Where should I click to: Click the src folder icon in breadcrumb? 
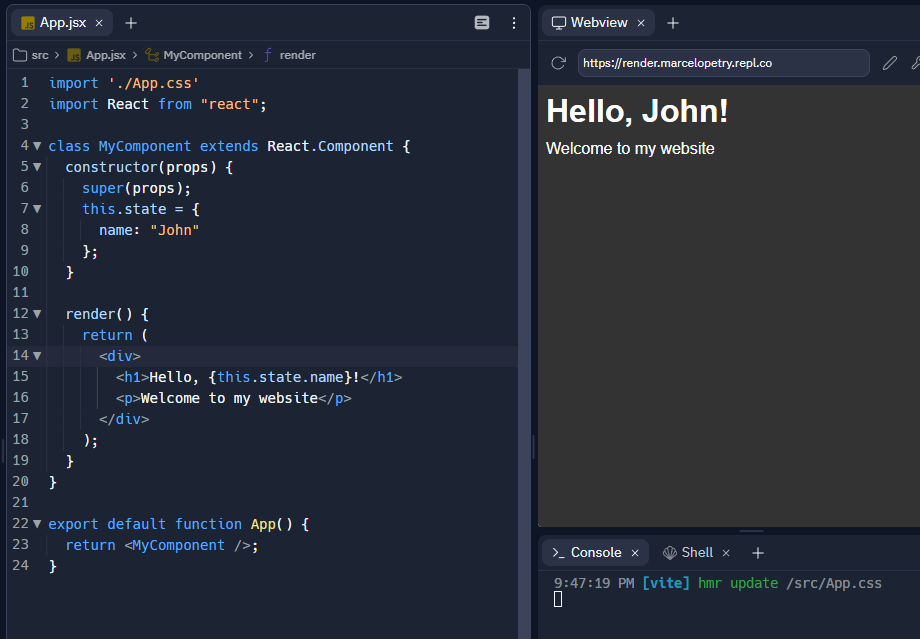[x=20, y=55]
